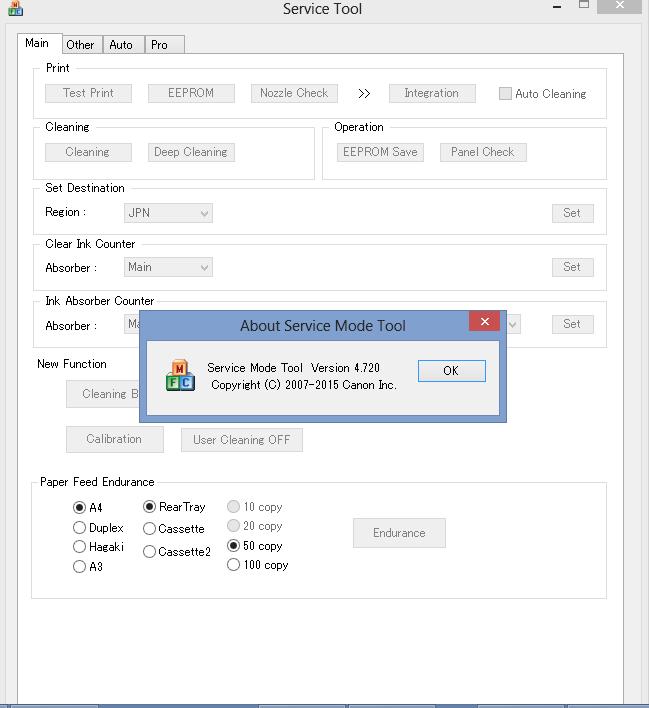
Task: Choose the 20 copy option
Action: coord(233,526)
